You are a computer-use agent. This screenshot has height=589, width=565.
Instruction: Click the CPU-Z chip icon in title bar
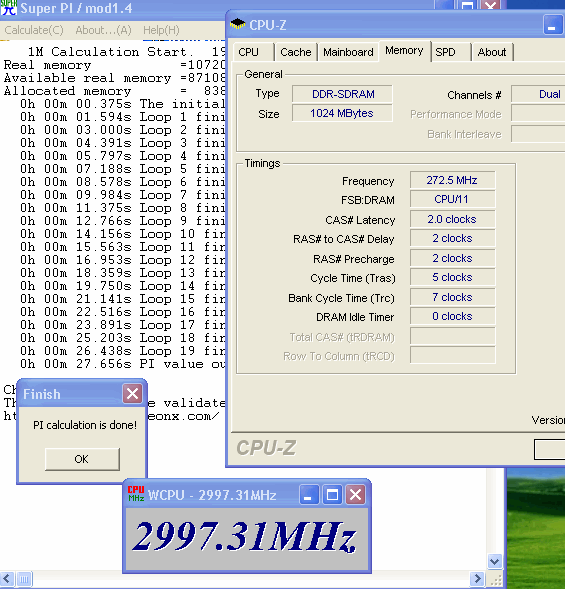click(237, 24)
